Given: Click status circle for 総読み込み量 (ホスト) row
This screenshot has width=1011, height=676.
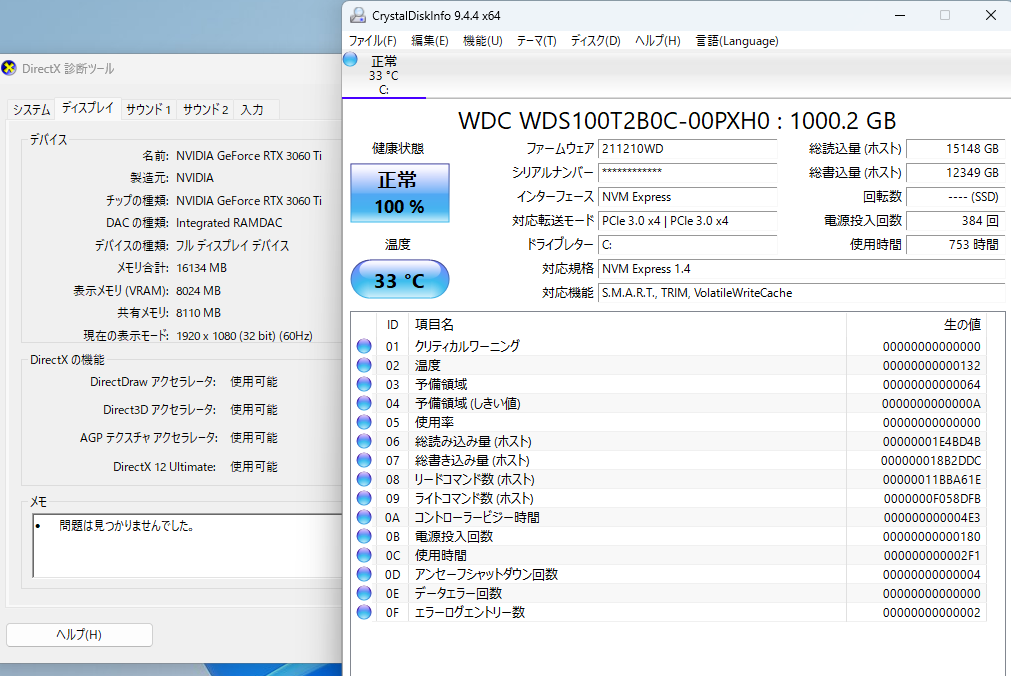Looking at the screenshot, I should point(364,441).
